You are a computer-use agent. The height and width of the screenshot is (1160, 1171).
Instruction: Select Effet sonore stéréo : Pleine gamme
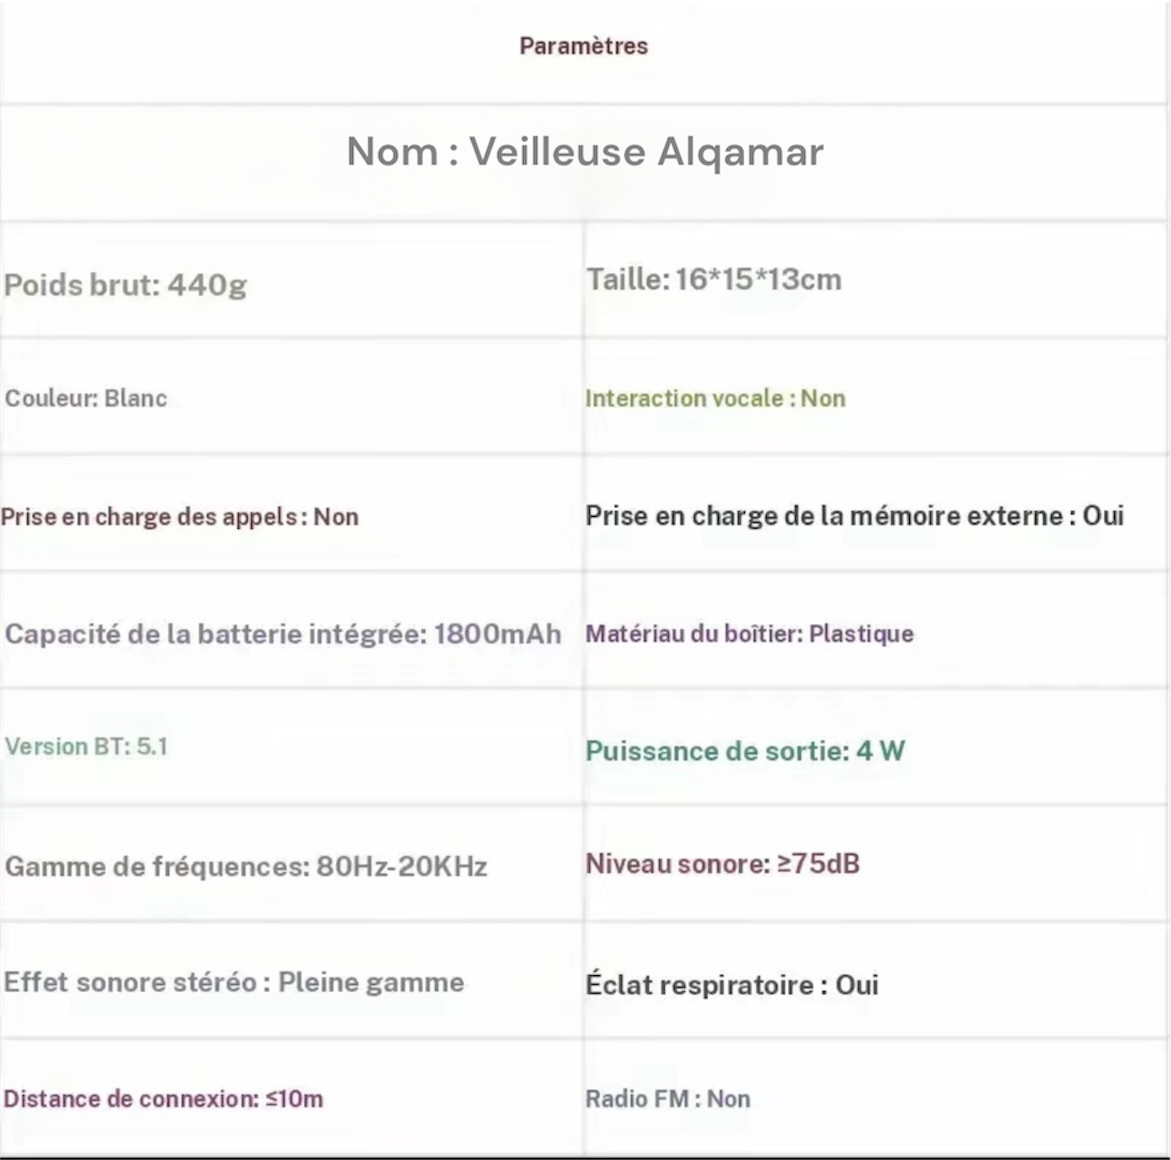234,982
